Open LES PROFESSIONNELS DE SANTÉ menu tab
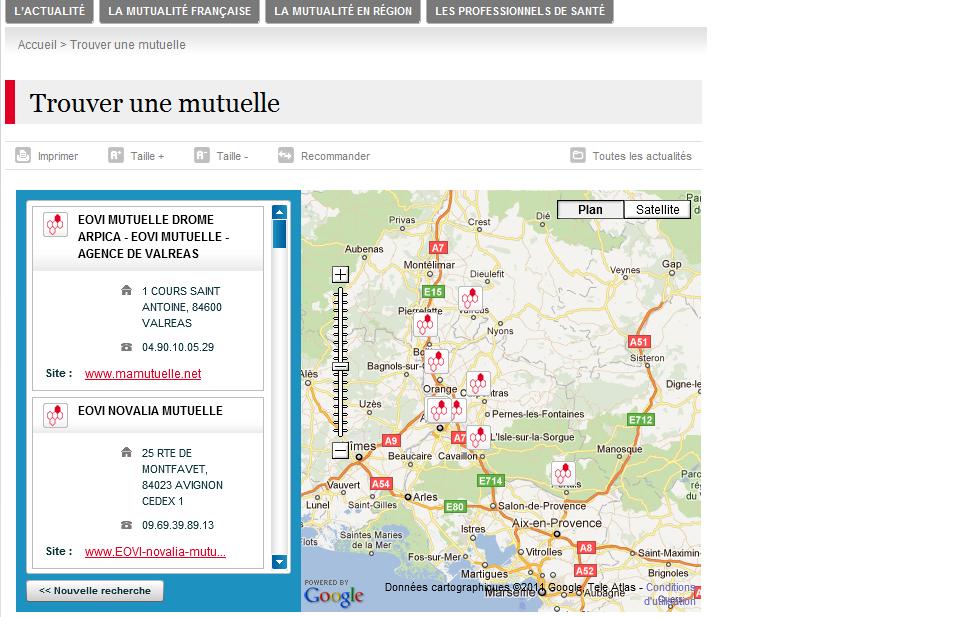Viewport: 960px width, 617px height. [520, 11]
